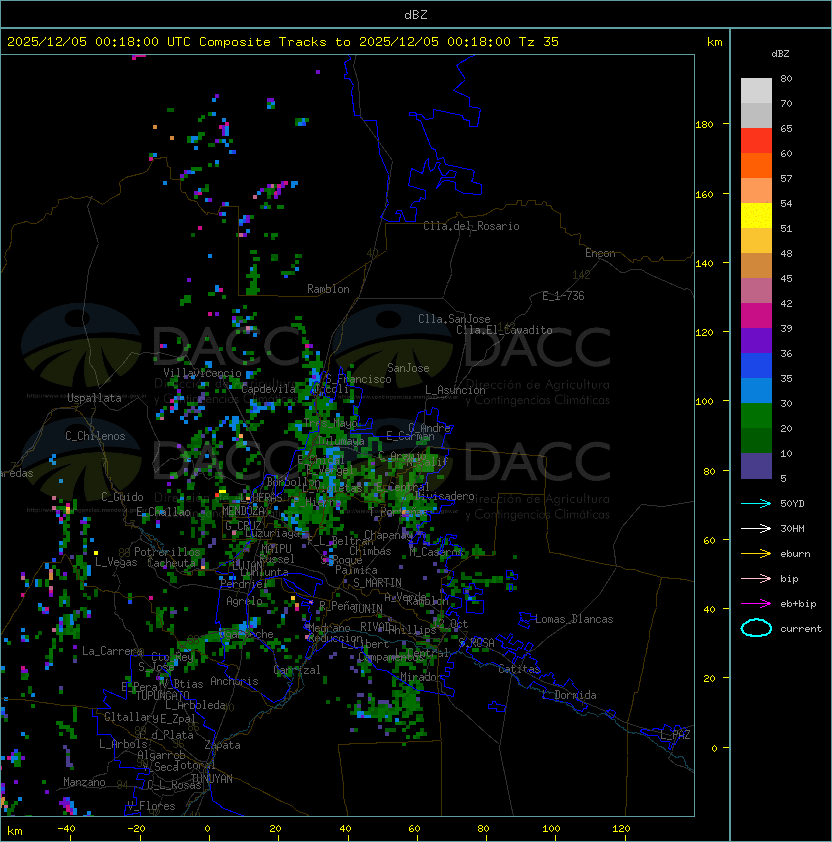
Task: Click the Clla.del_Rosario label
Action: point(471,226)
